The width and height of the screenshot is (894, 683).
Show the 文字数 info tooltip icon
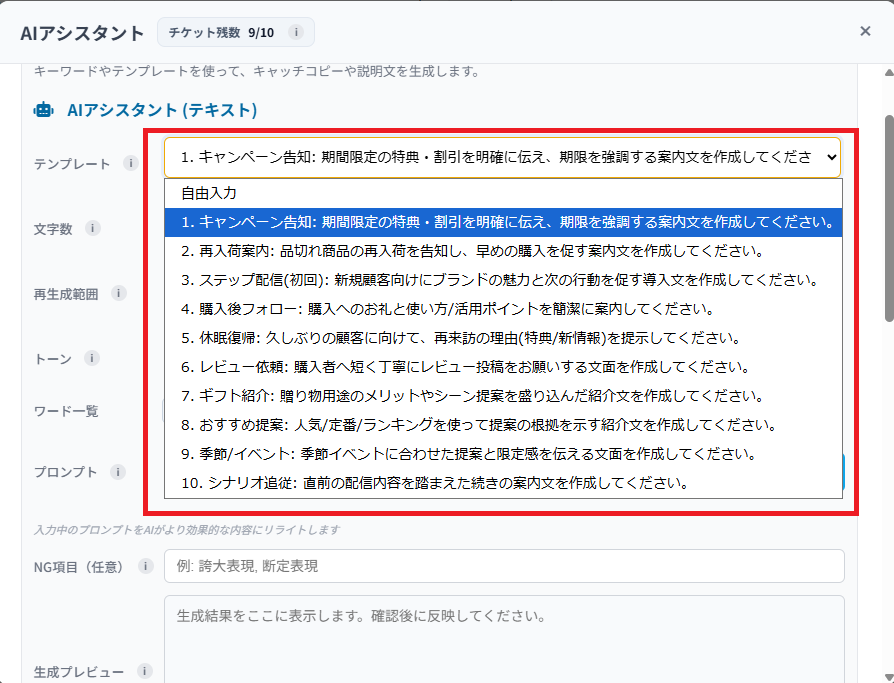point(93,228)
